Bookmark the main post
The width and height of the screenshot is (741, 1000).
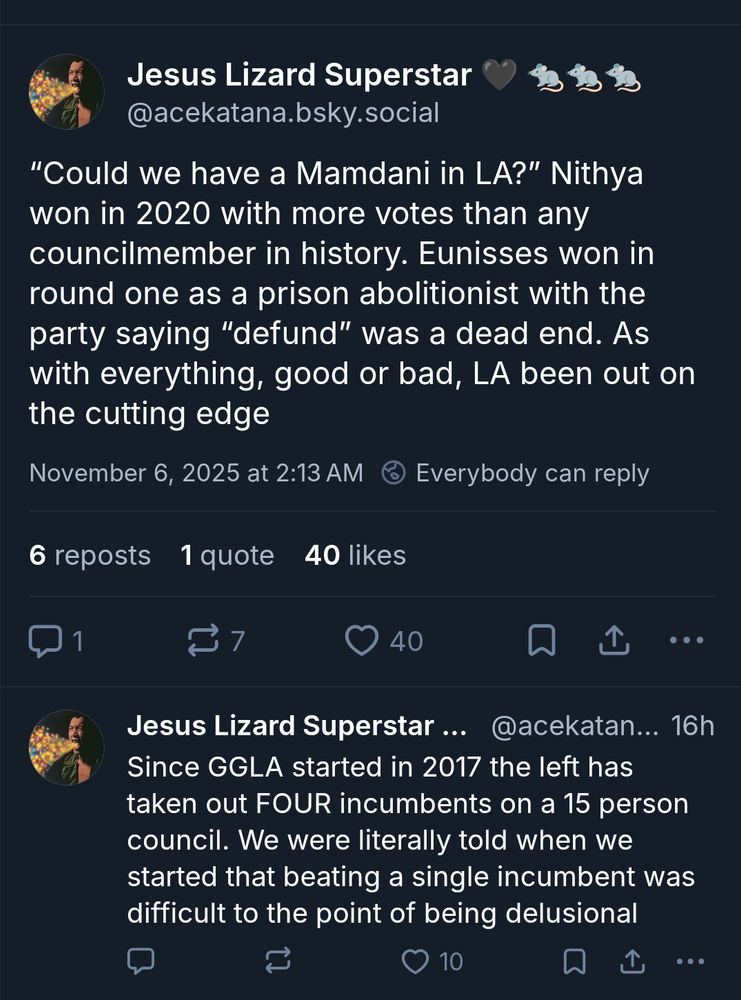[541, 641]
